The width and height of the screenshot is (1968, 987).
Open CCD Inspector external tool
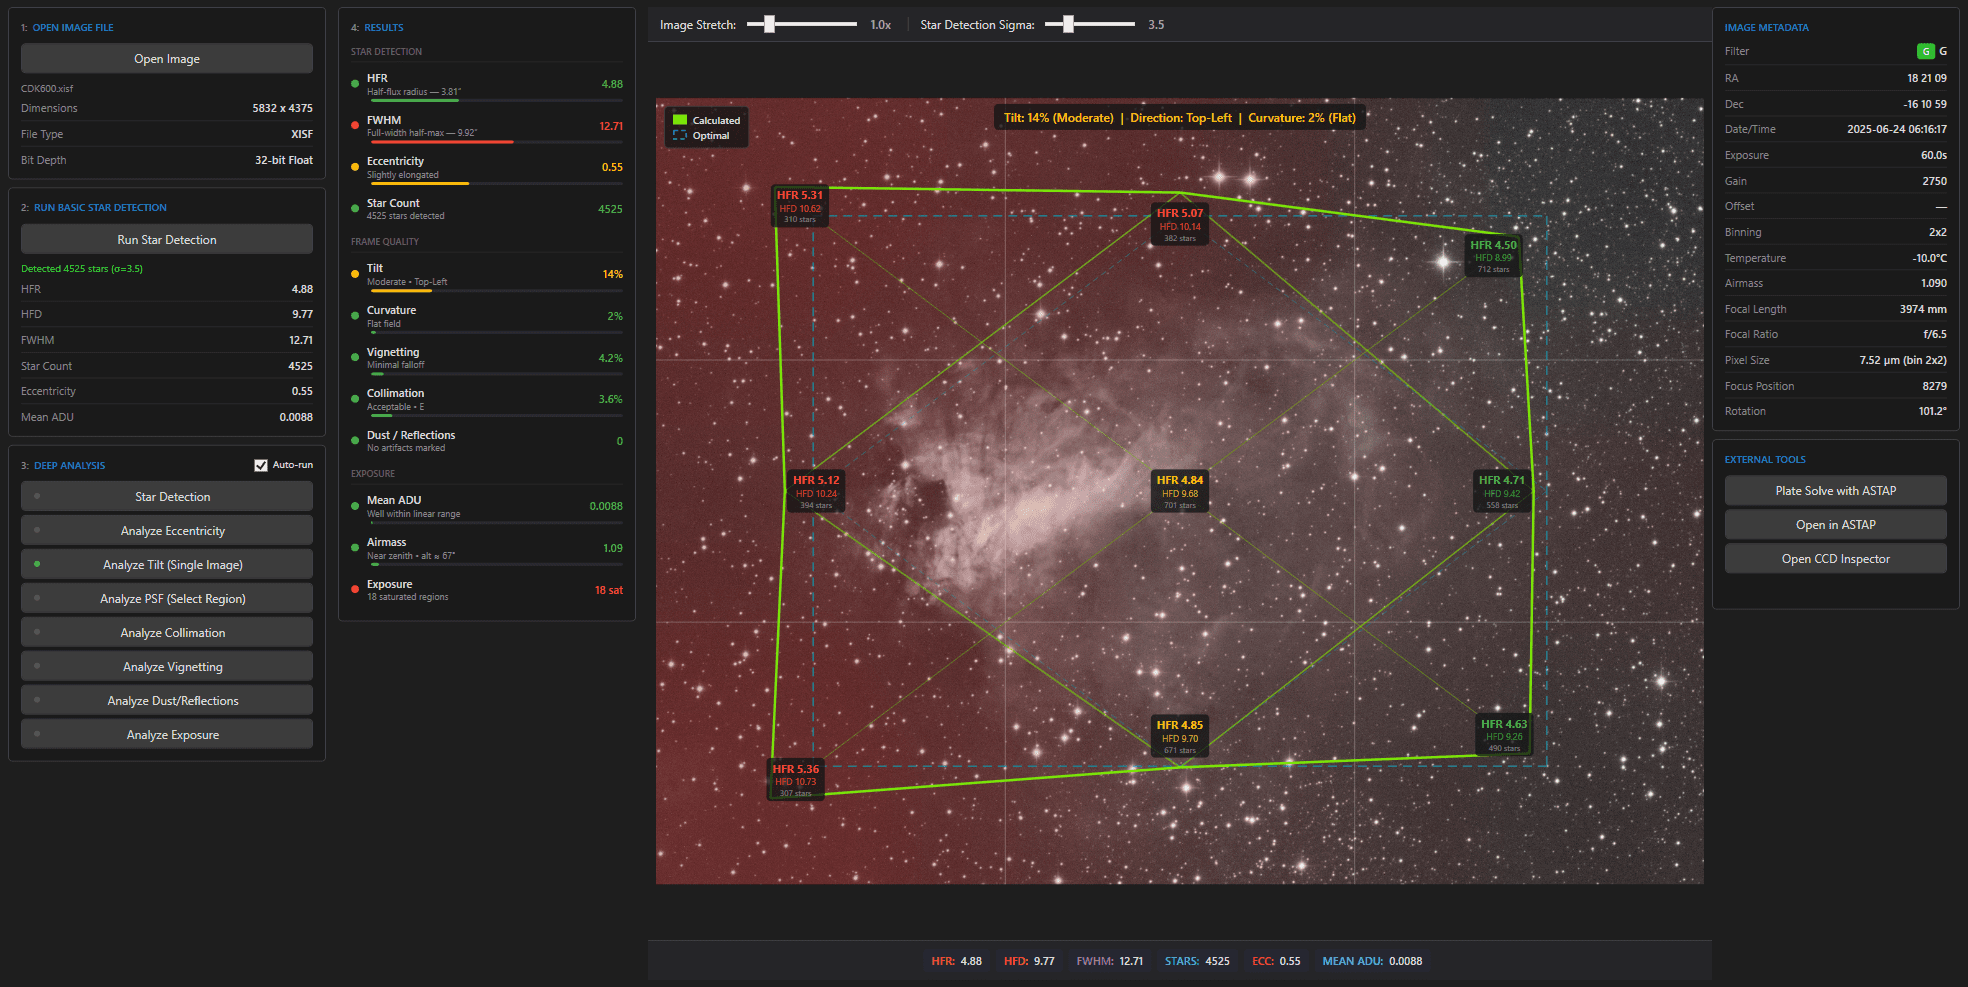pyautogui.click(x=1835, y=559)
